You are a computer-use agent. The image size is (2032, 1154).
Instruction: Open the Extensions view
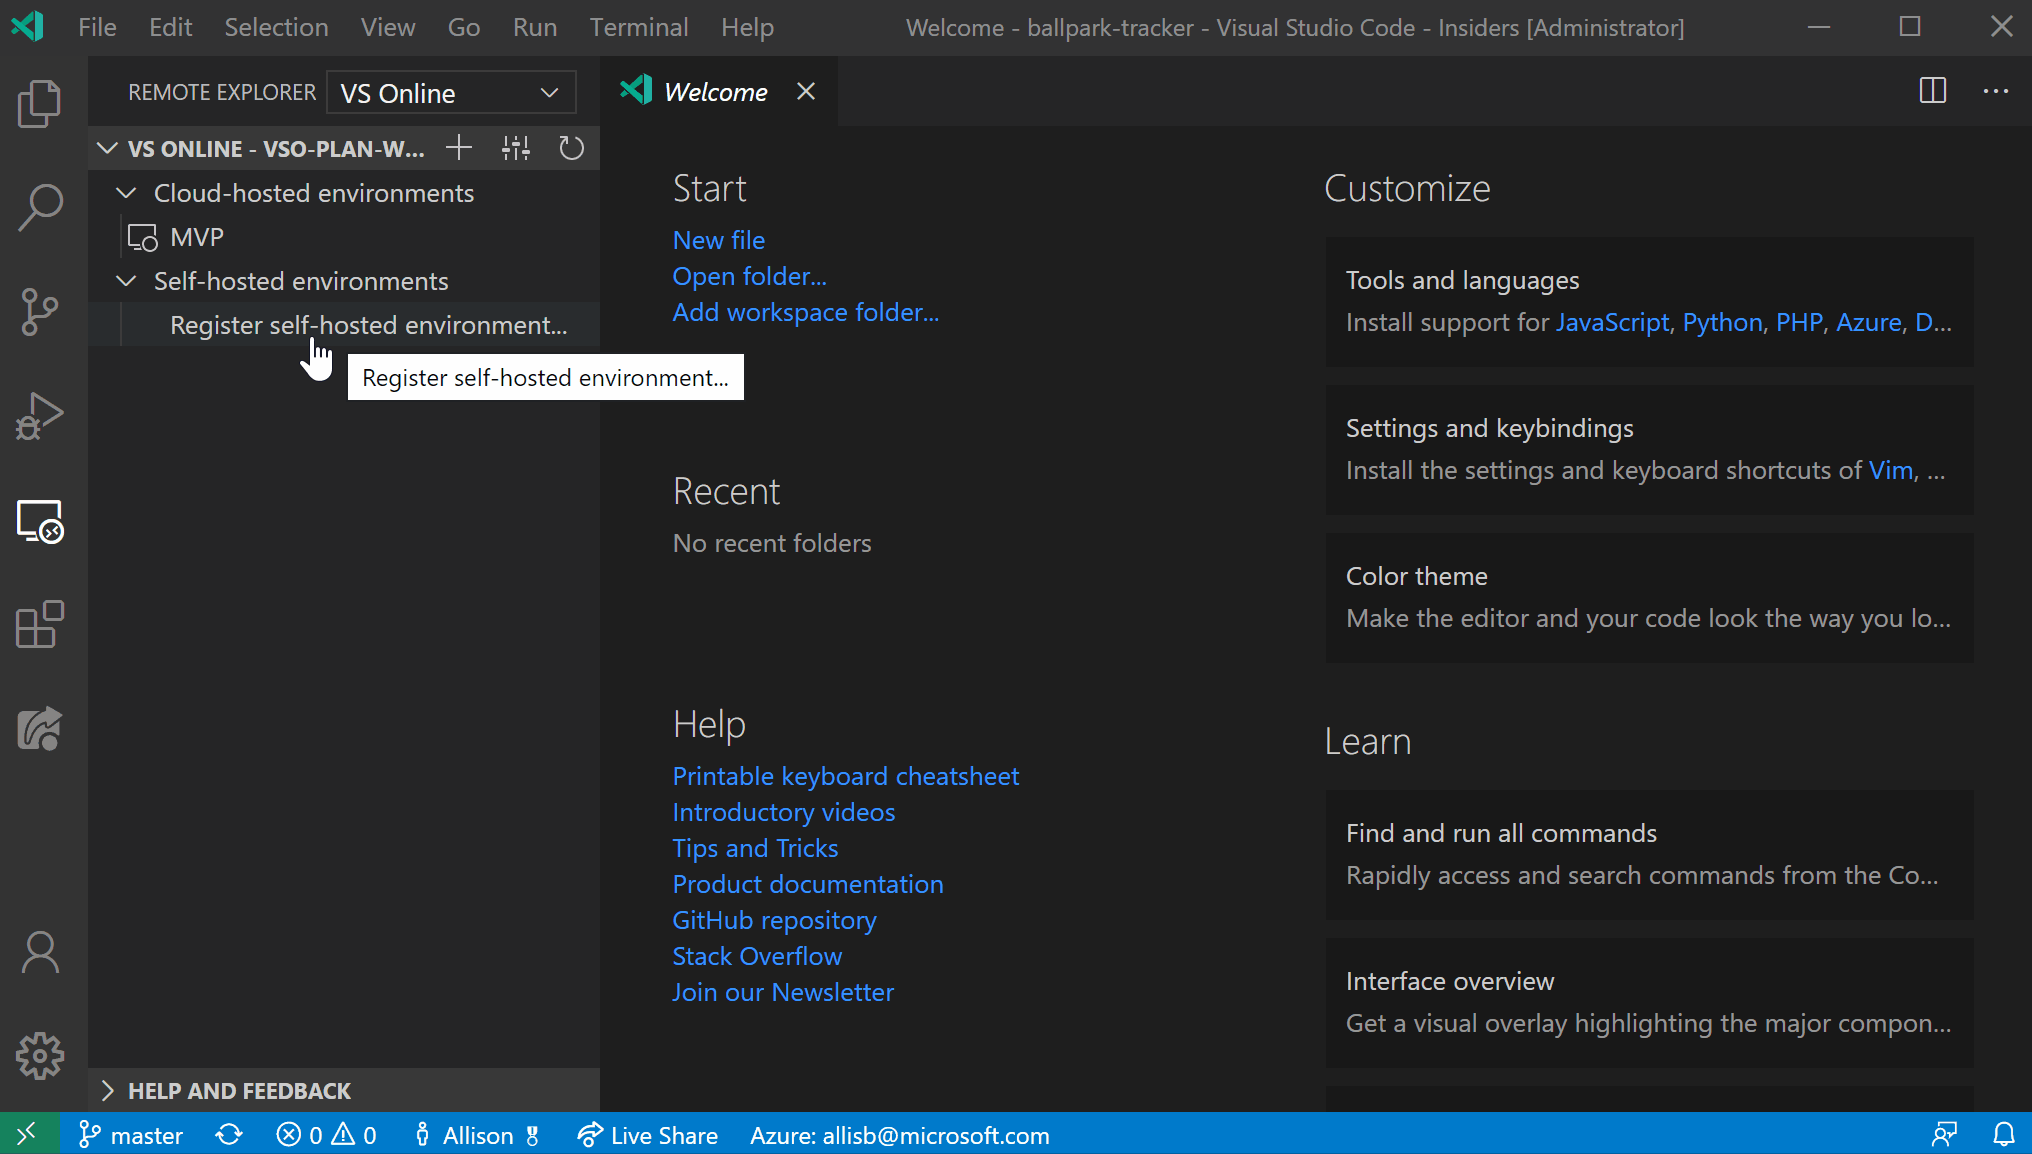point(40,625)
